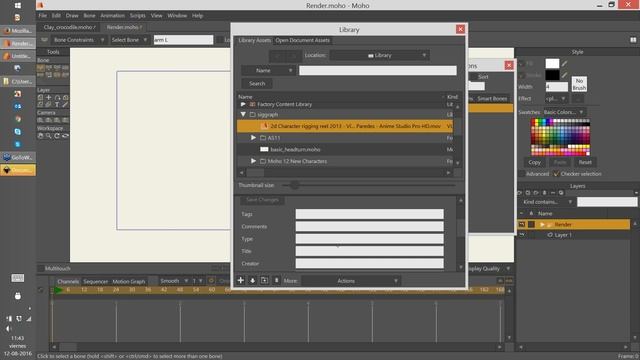640x360 pixels.
Task: Click the Search button in Library
Action: tap(257, 84)
